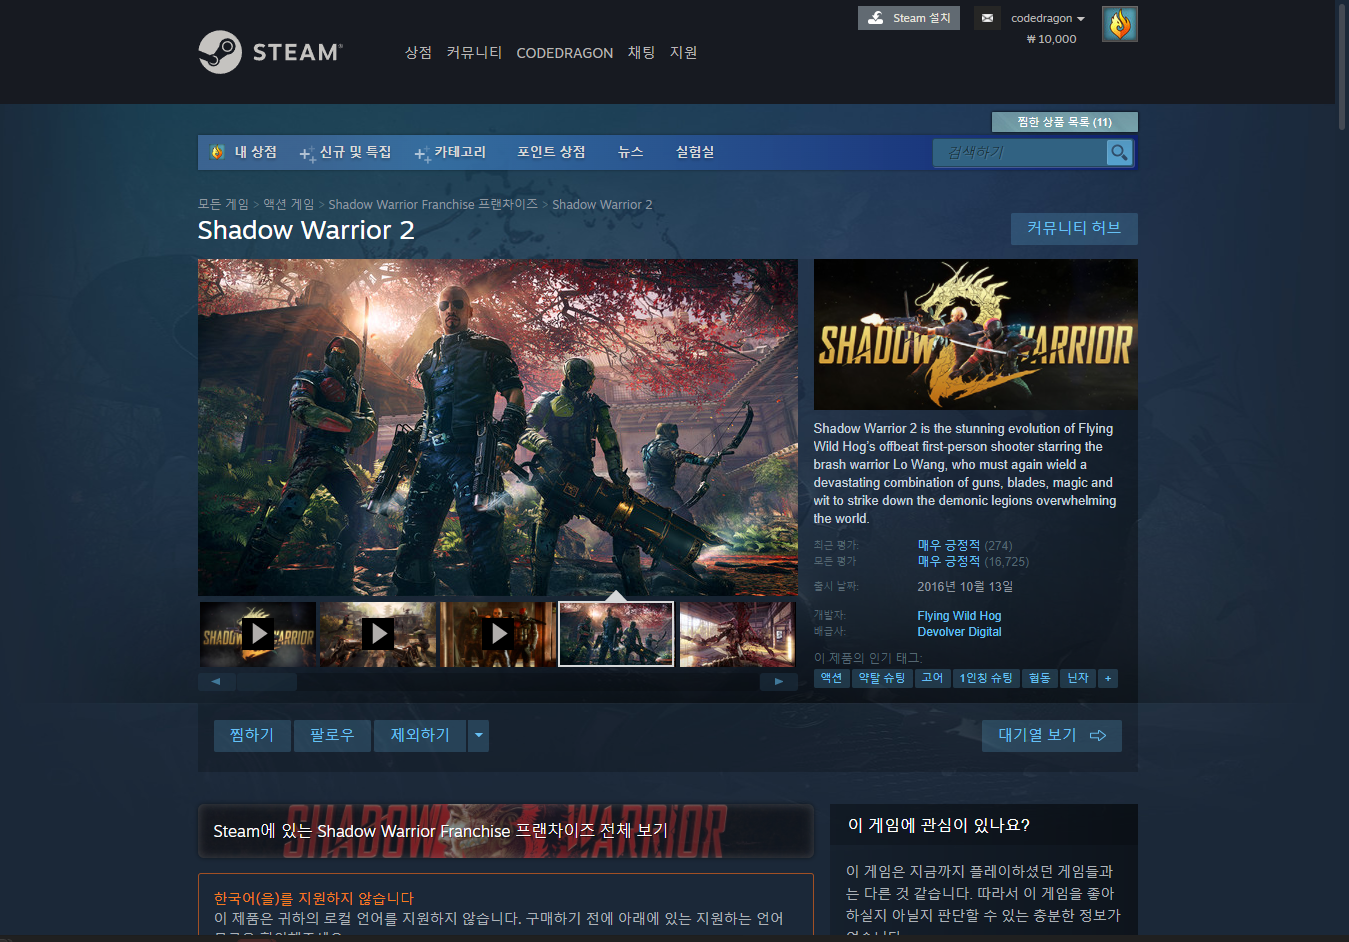Open the 뉴스 tab

(631, 152)
